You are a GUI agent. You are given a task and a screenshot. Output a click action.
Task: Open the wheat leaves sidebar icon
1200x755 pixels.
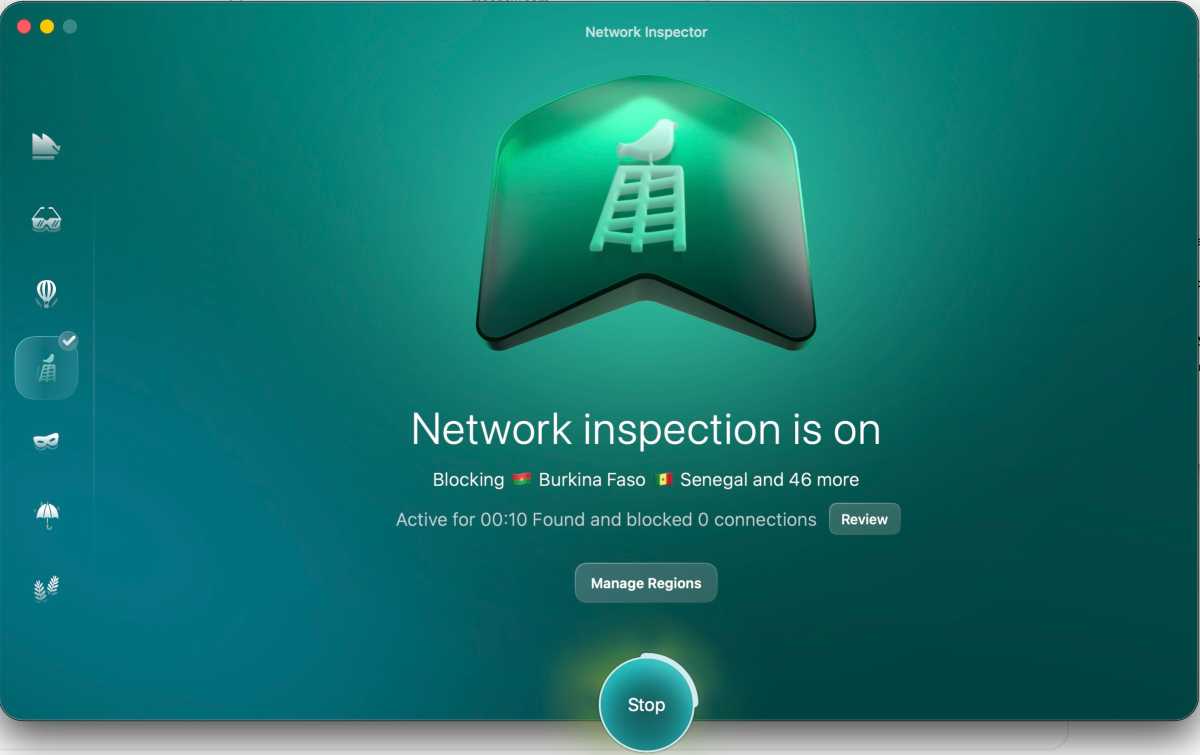46,588
